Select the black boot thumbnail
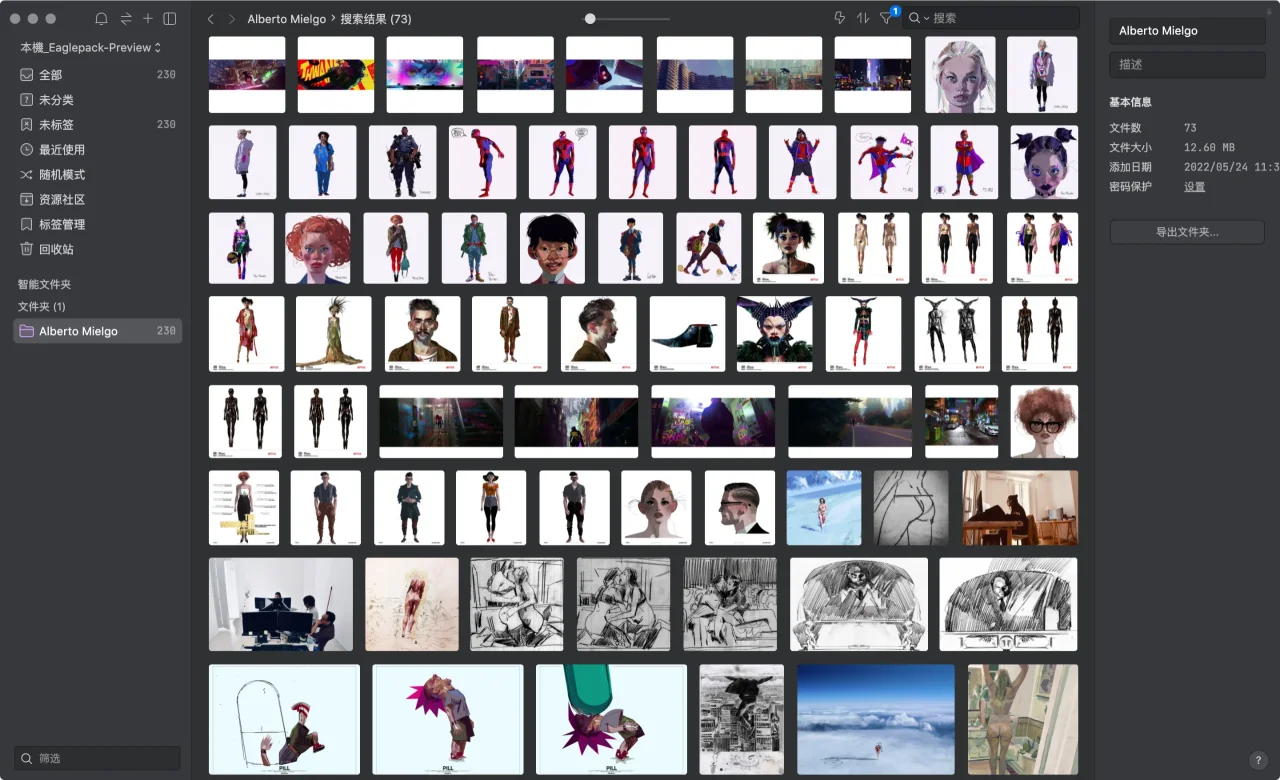The width and height of the screenshot is (1280, 780). (x=687, y=334)
